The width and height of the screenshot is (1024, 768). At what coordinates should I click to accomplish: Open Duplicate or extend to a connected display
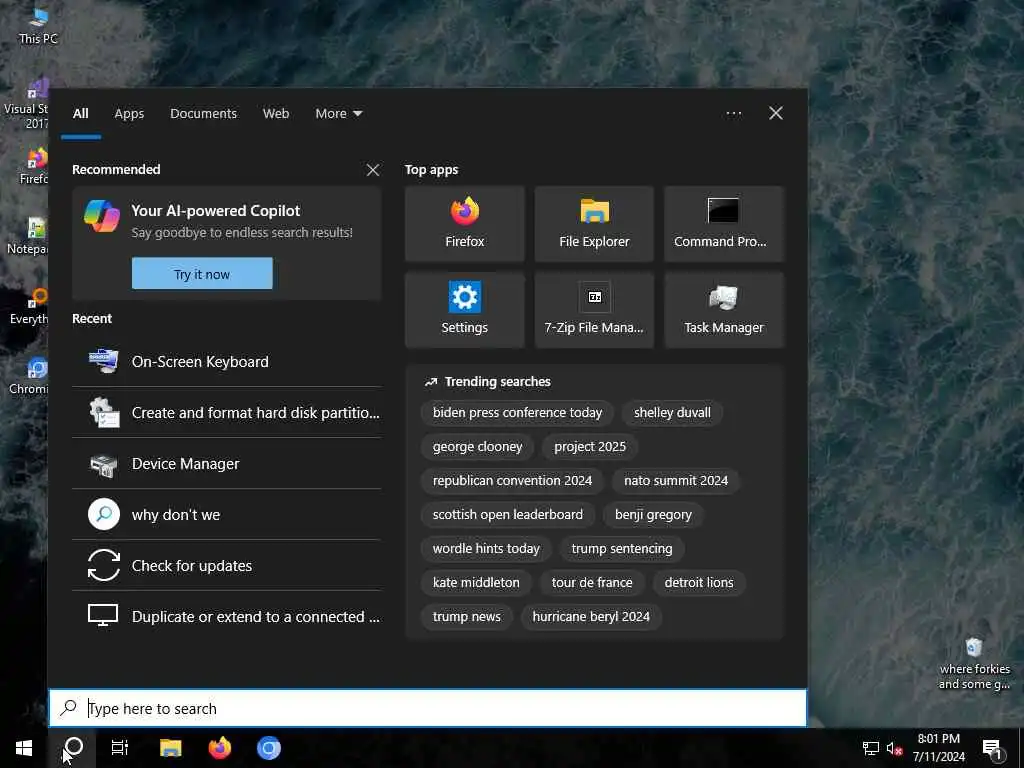point(226,616)
